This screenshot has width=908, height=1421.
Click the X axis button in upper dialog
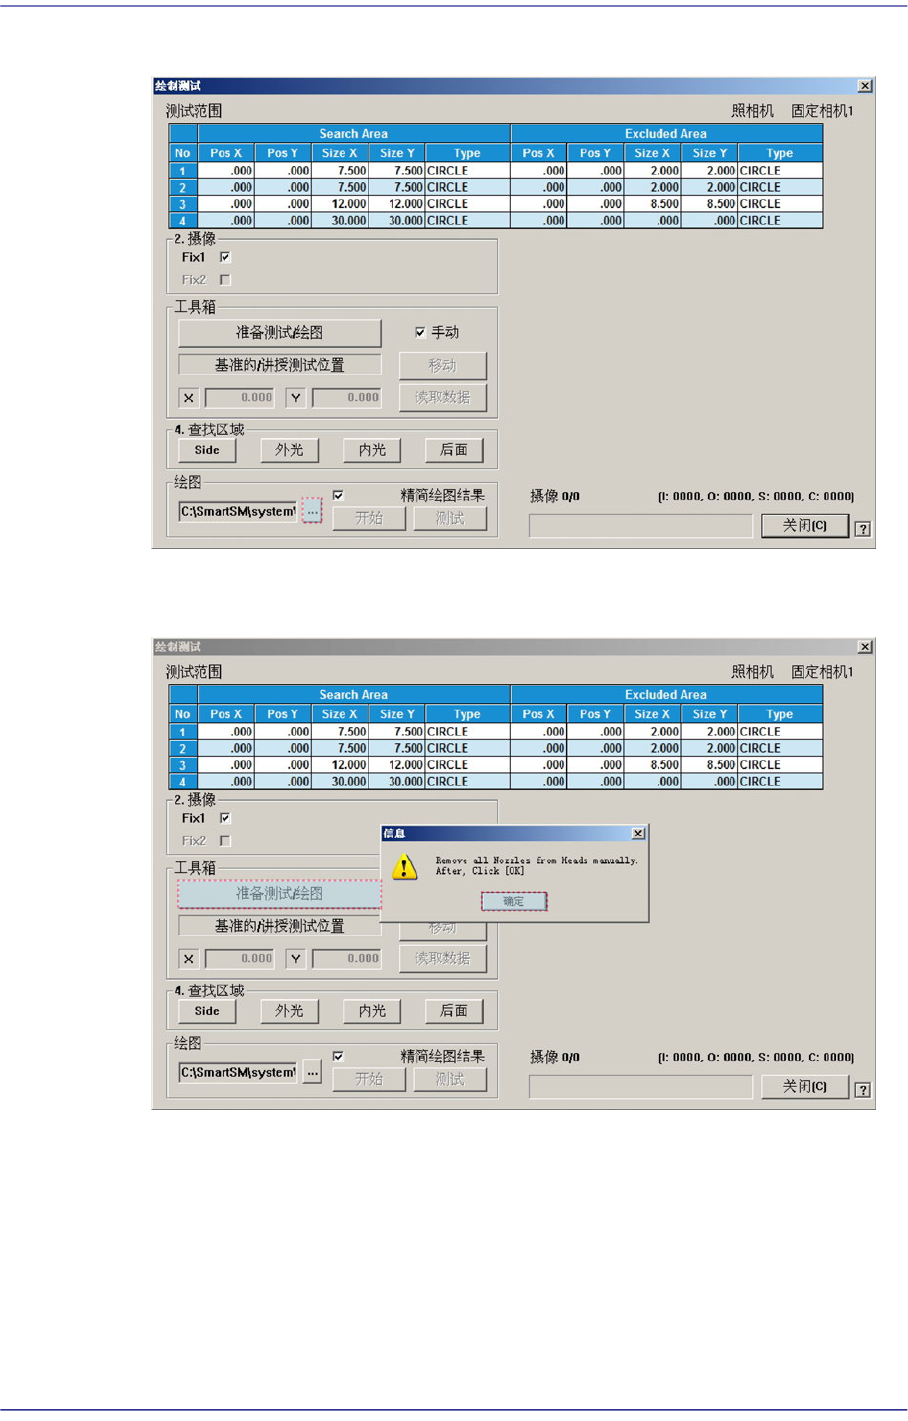(x=188, y=398)
